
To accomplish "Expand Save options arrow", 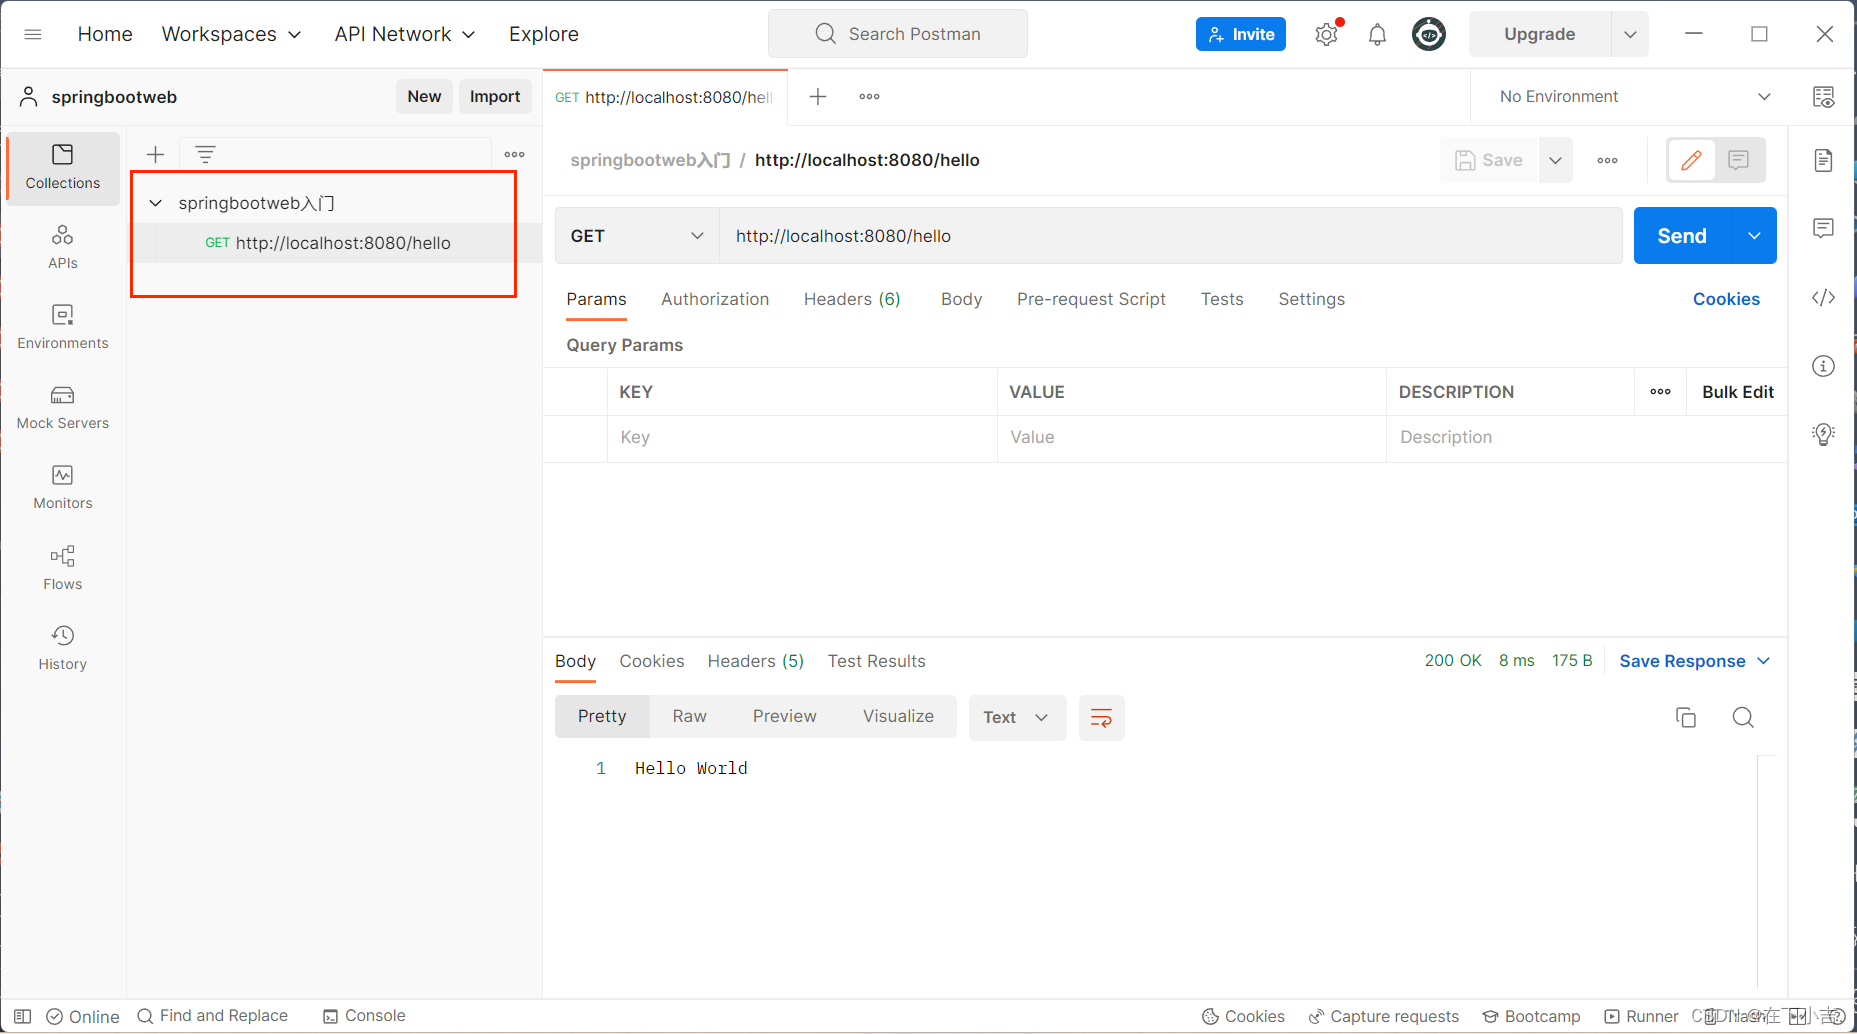I will 1555,160.
